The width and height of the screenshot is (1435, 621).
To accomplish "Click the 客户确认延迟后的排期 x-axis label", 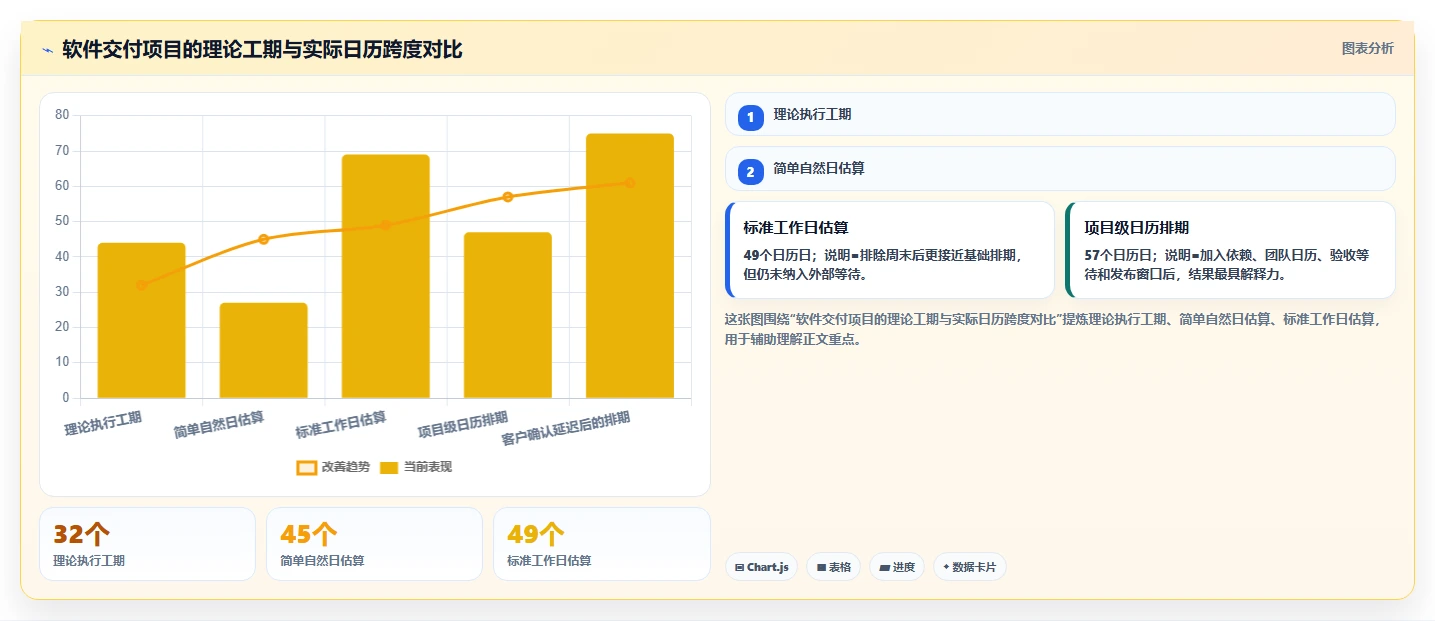I will pyautogui.click(x=566, y=429).
